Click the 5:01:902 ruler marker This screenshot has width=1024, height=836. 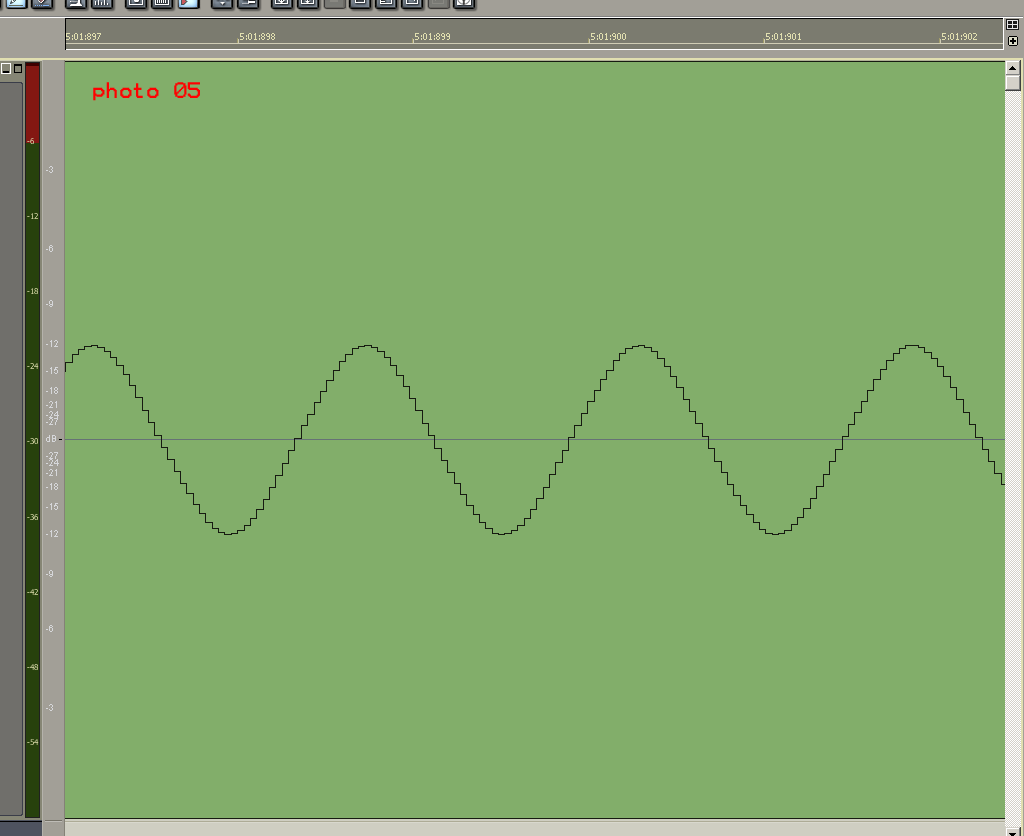click(x=958, y=37)
